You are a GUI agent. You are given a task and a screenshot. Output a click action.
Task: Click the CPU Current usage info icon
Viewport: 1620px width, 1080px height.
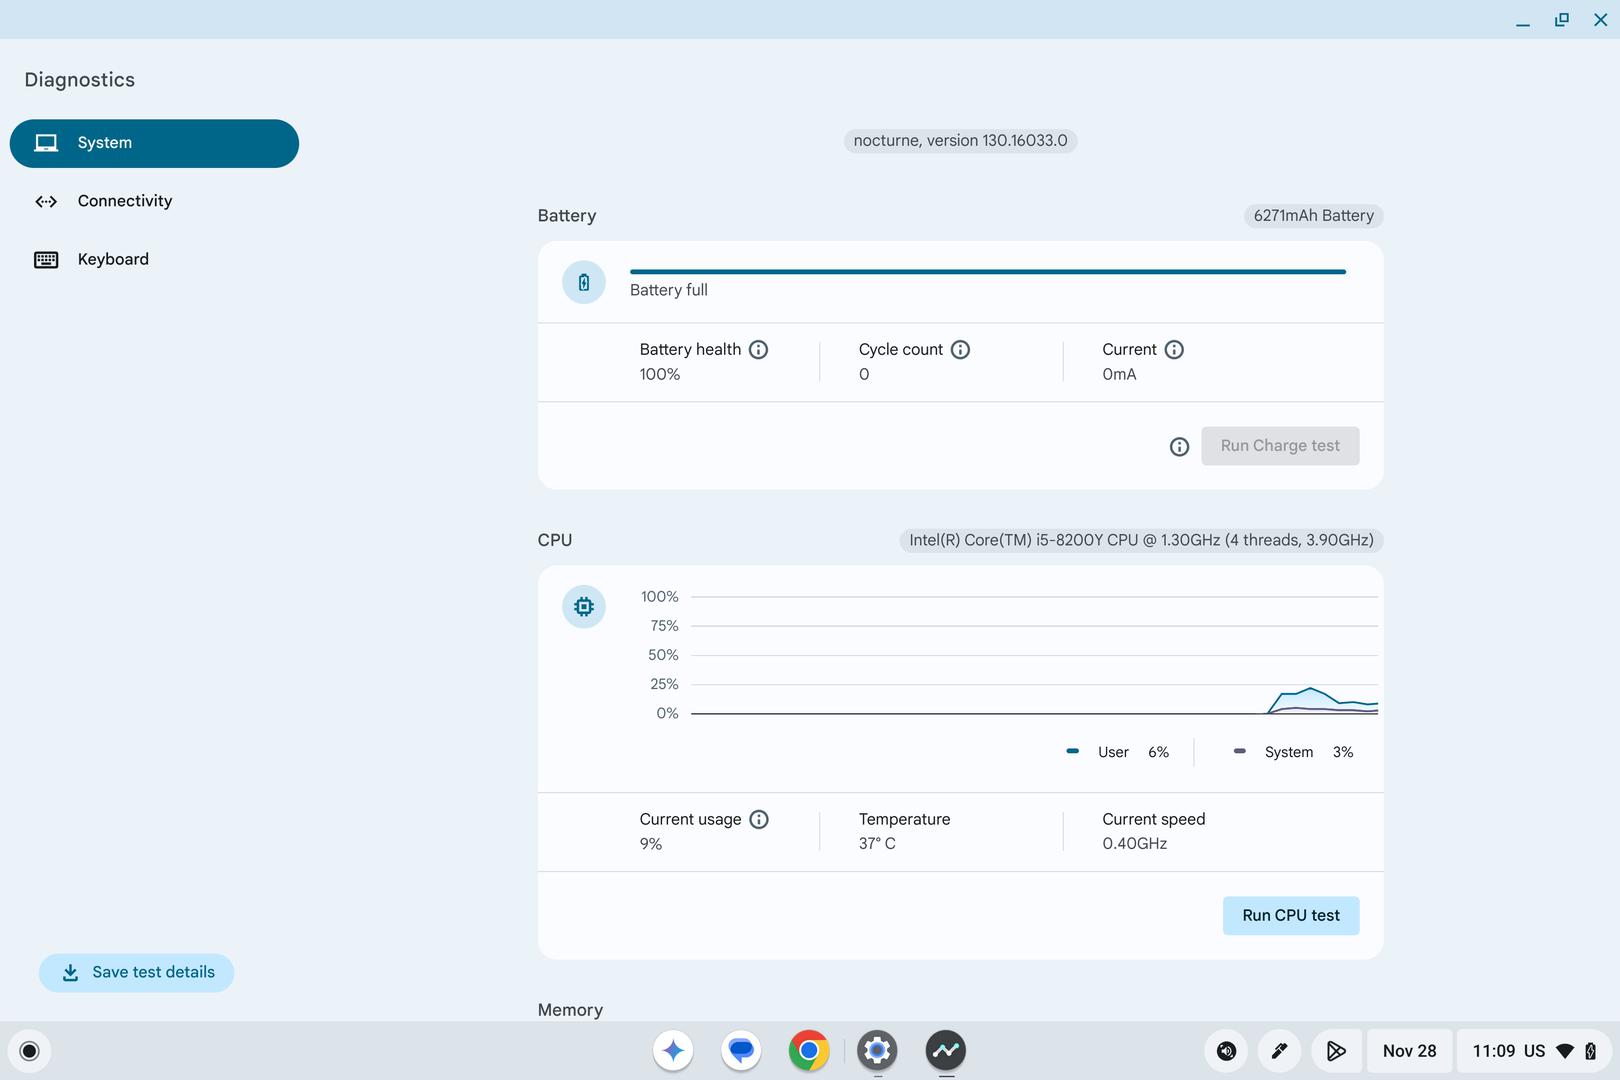pyautogui.click(x=759, y=820)
